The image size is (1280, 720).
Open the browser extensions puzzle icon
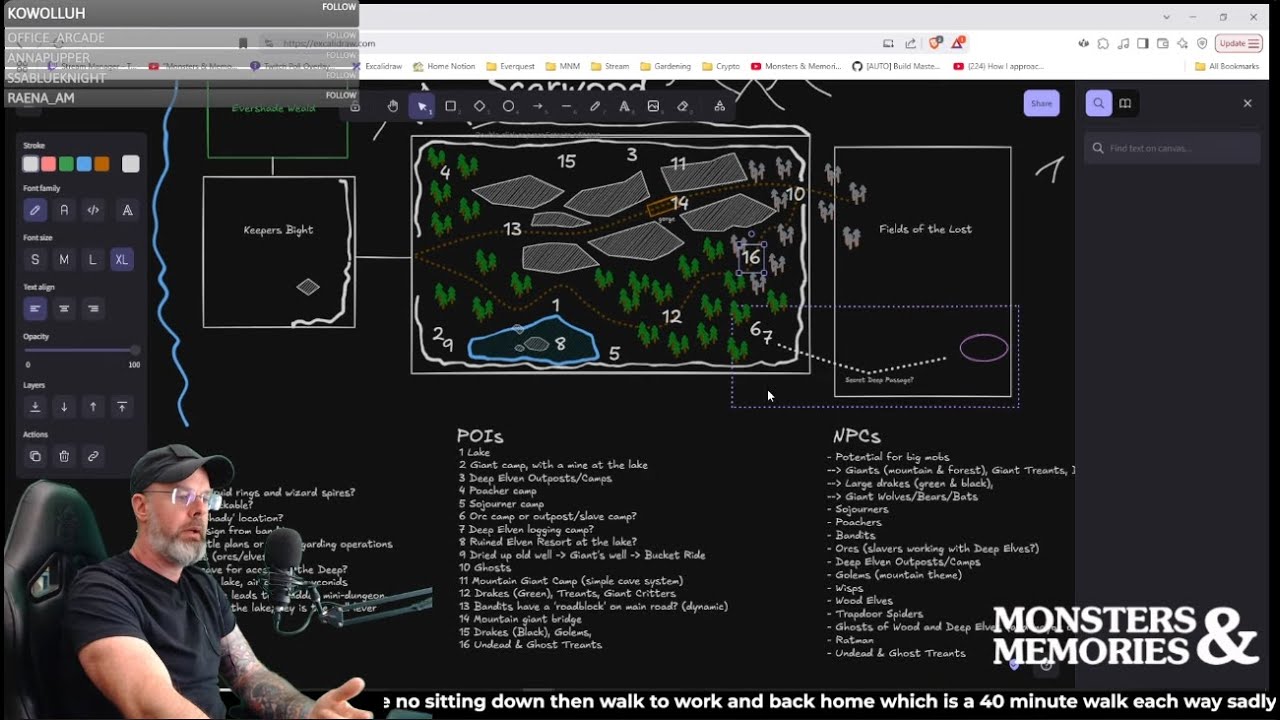1103,43
